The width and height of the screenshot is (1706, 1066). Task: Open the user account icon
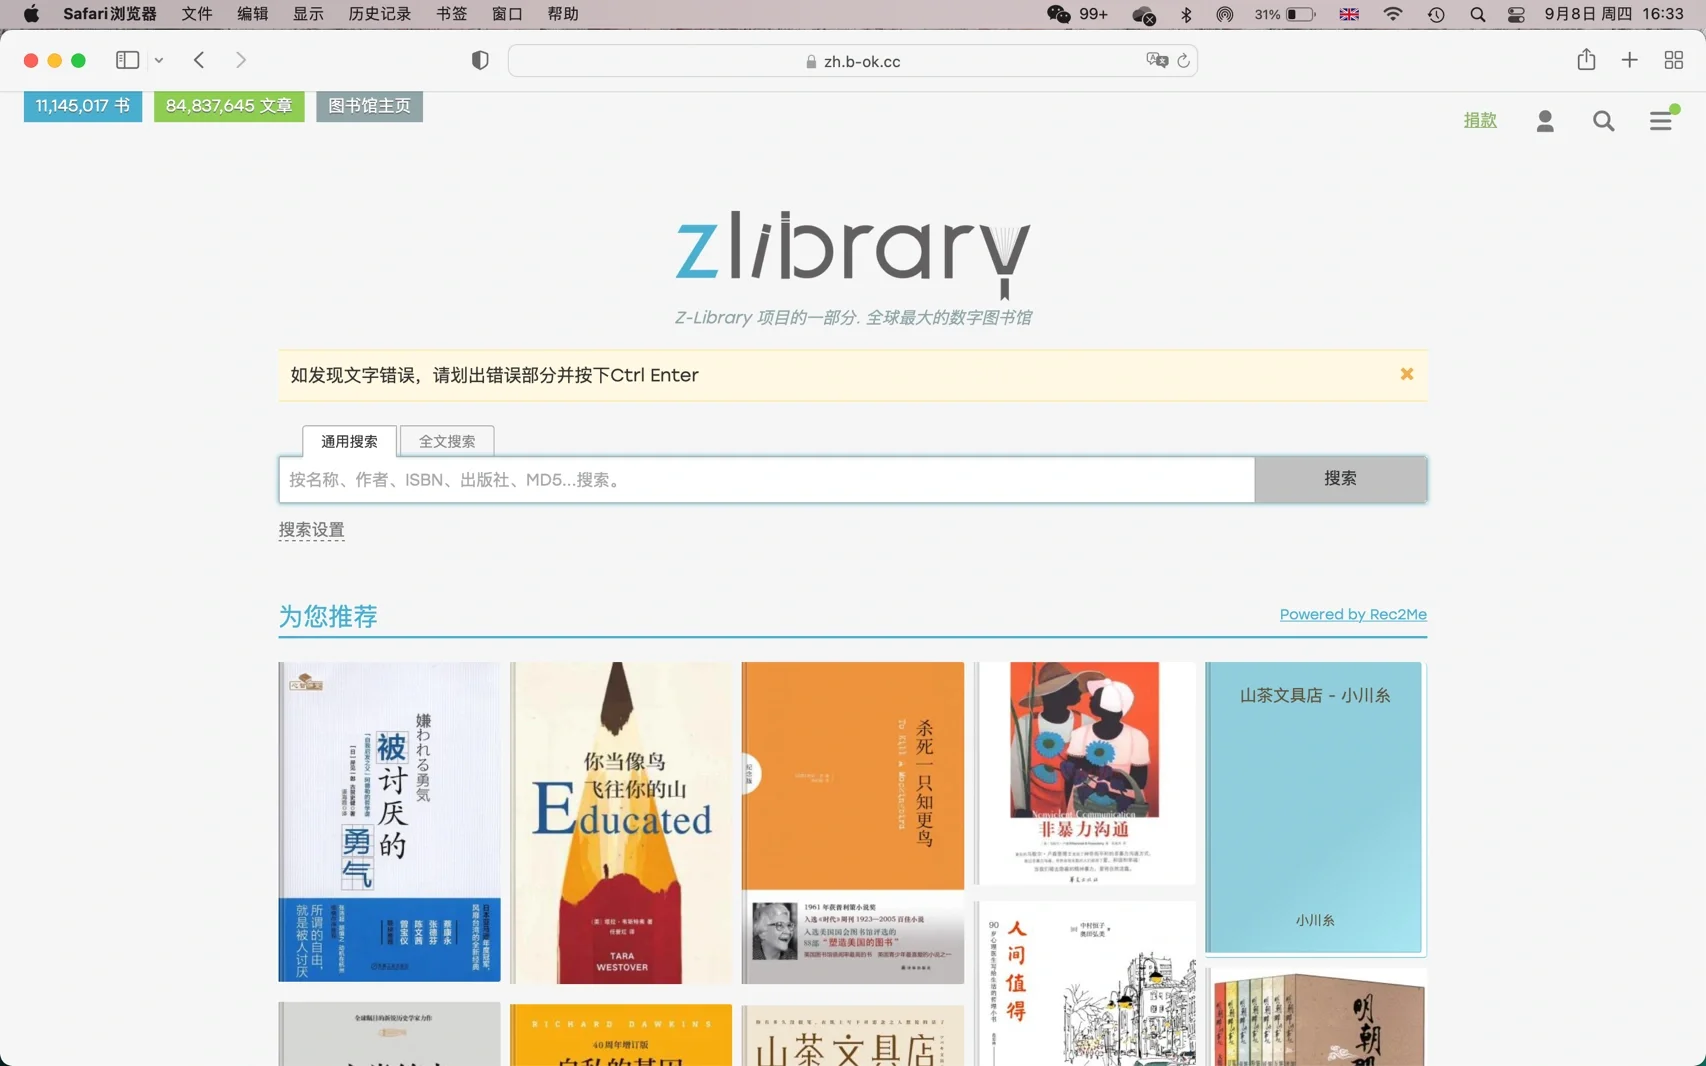(x=1545, y=121)
